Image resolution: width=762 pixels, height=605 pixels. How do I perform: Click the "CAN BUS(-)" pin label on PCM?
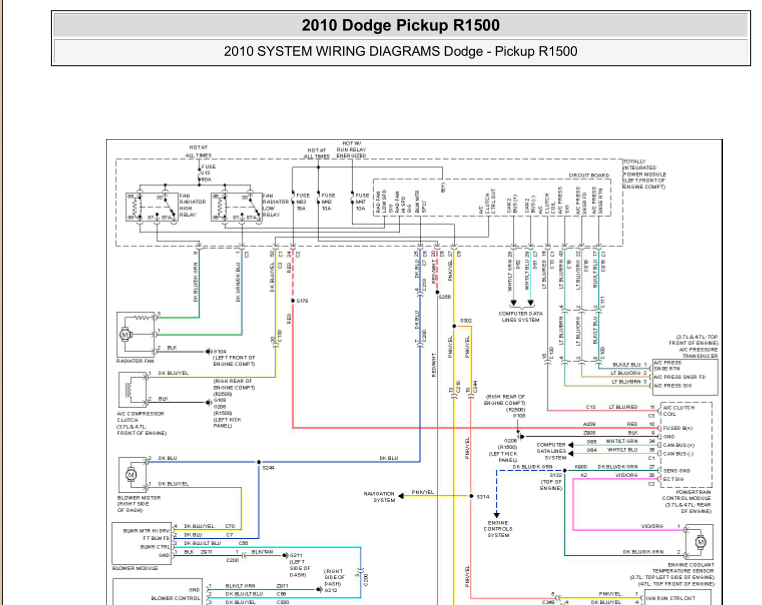click(678, 453)
